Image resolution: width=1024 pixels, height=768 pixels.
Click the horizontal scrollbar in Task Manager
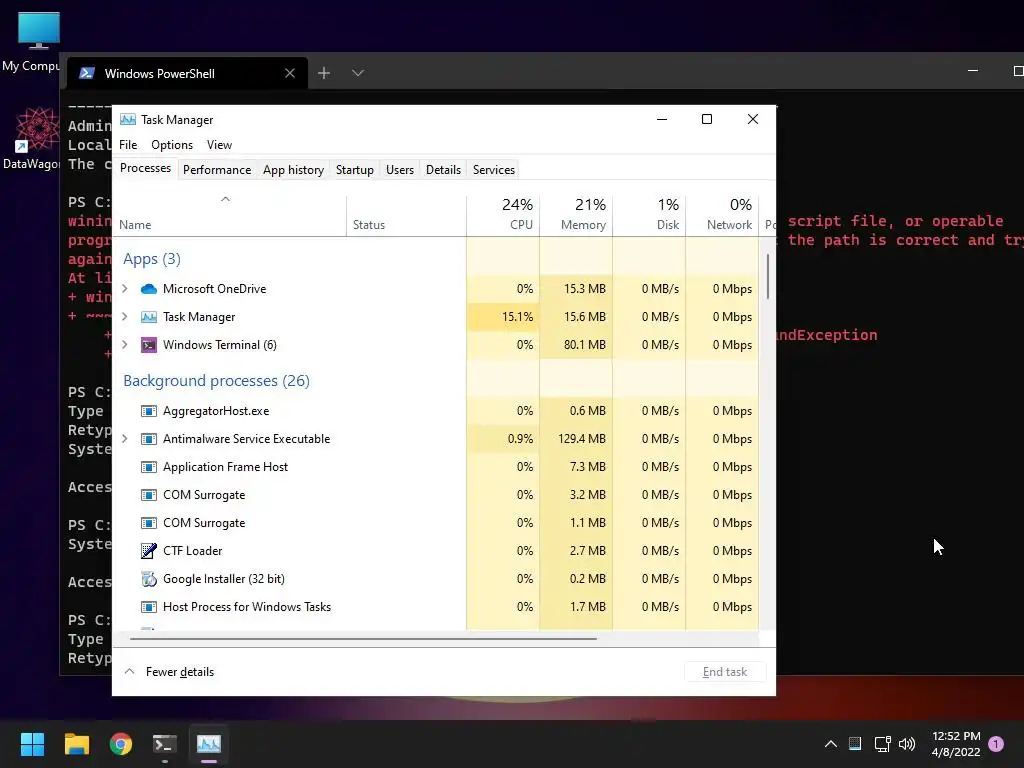[363, 639]
